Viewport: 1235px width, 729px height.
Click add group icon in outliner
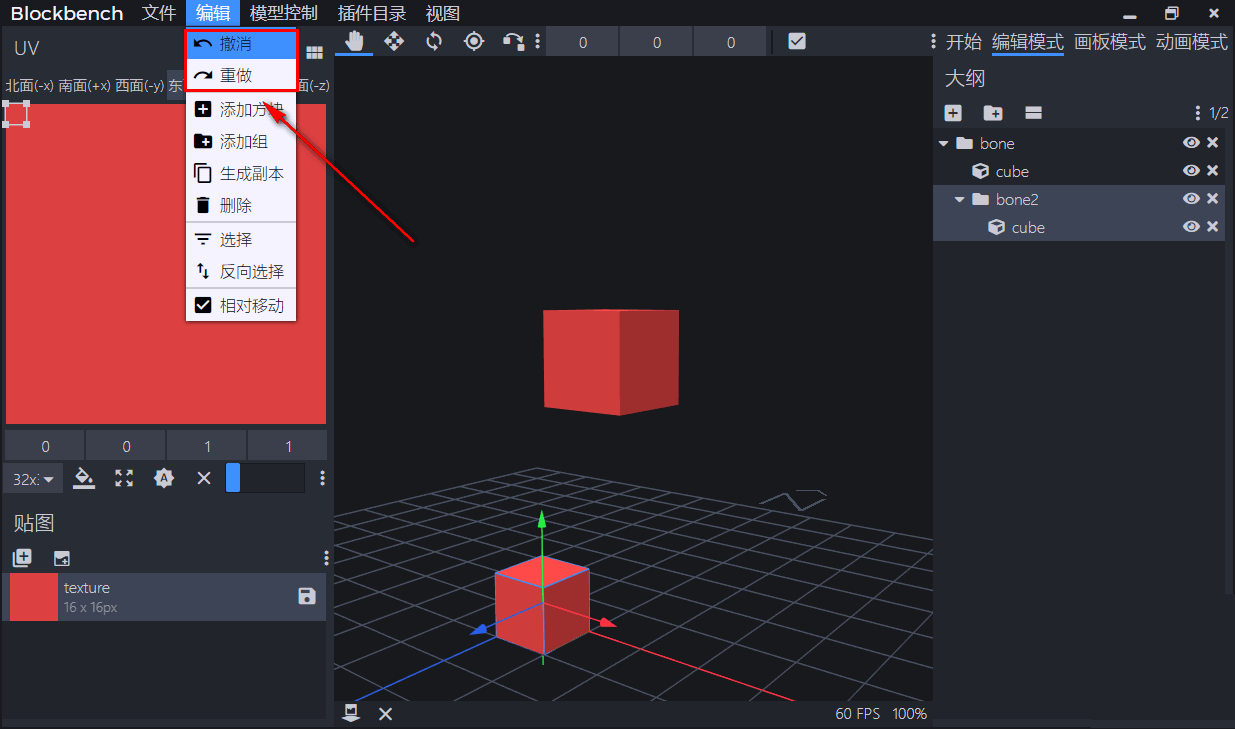pos(993,113)
